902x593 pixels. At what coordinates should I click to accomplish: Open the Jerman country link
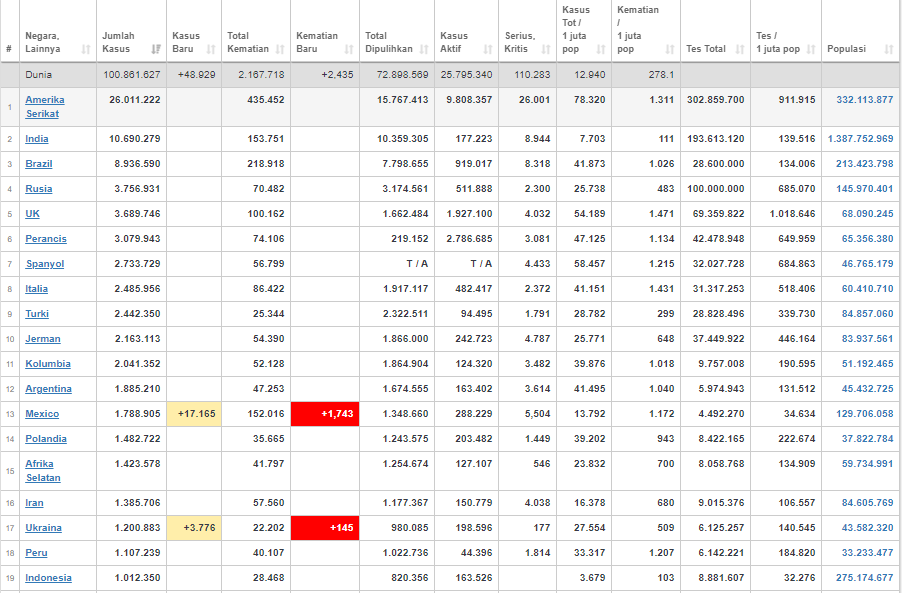(x=43, y=339)
